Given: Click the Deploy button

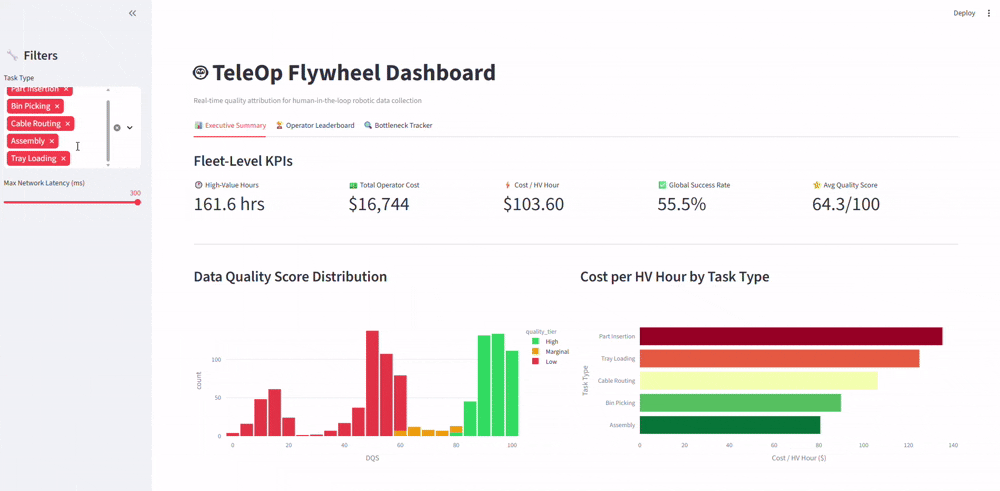Looking at the screenshot, I should [x=964, y=13].
